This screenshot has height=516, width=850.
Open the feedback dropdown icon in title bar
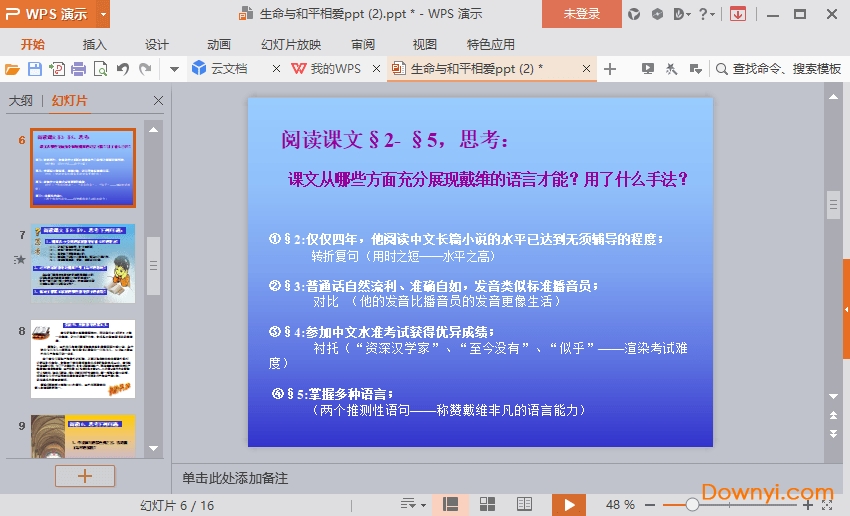tap(681, 14)
